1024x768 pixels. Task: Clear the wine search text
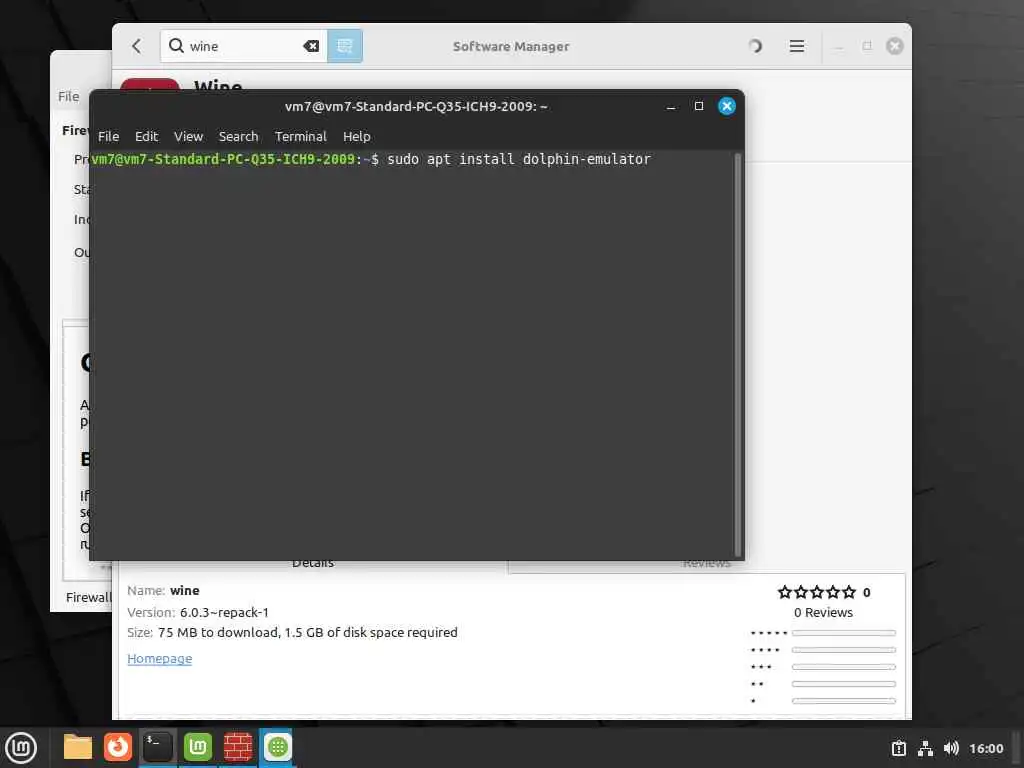click(312, 46)
